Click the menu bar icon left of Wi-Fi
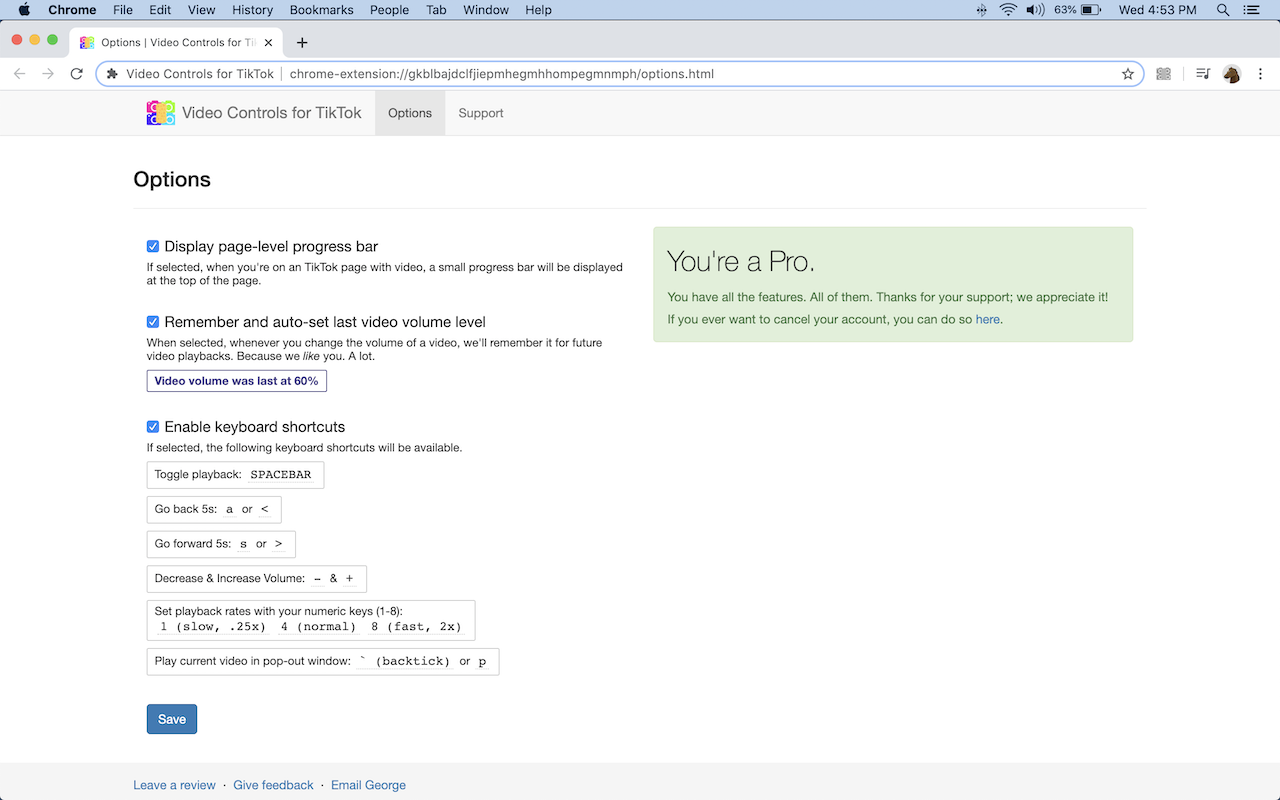Screen dimensions: 1280x800 [x=981, y=10]
